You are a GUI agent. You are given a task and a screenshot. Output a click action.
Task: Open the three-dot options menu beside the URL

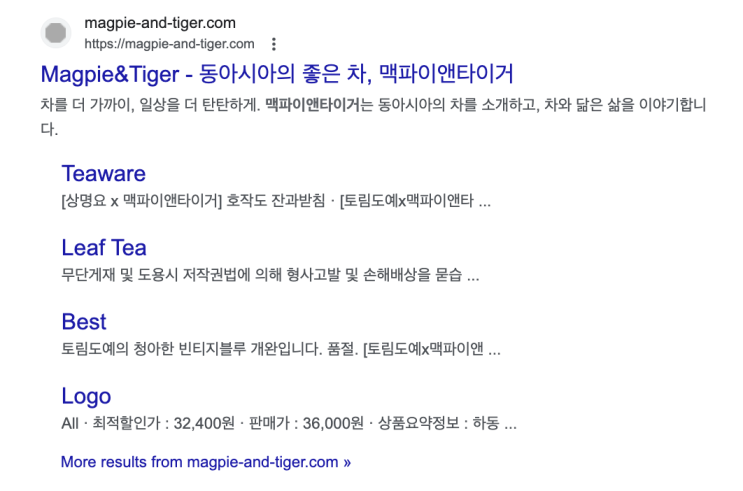[x=274, y=44]
